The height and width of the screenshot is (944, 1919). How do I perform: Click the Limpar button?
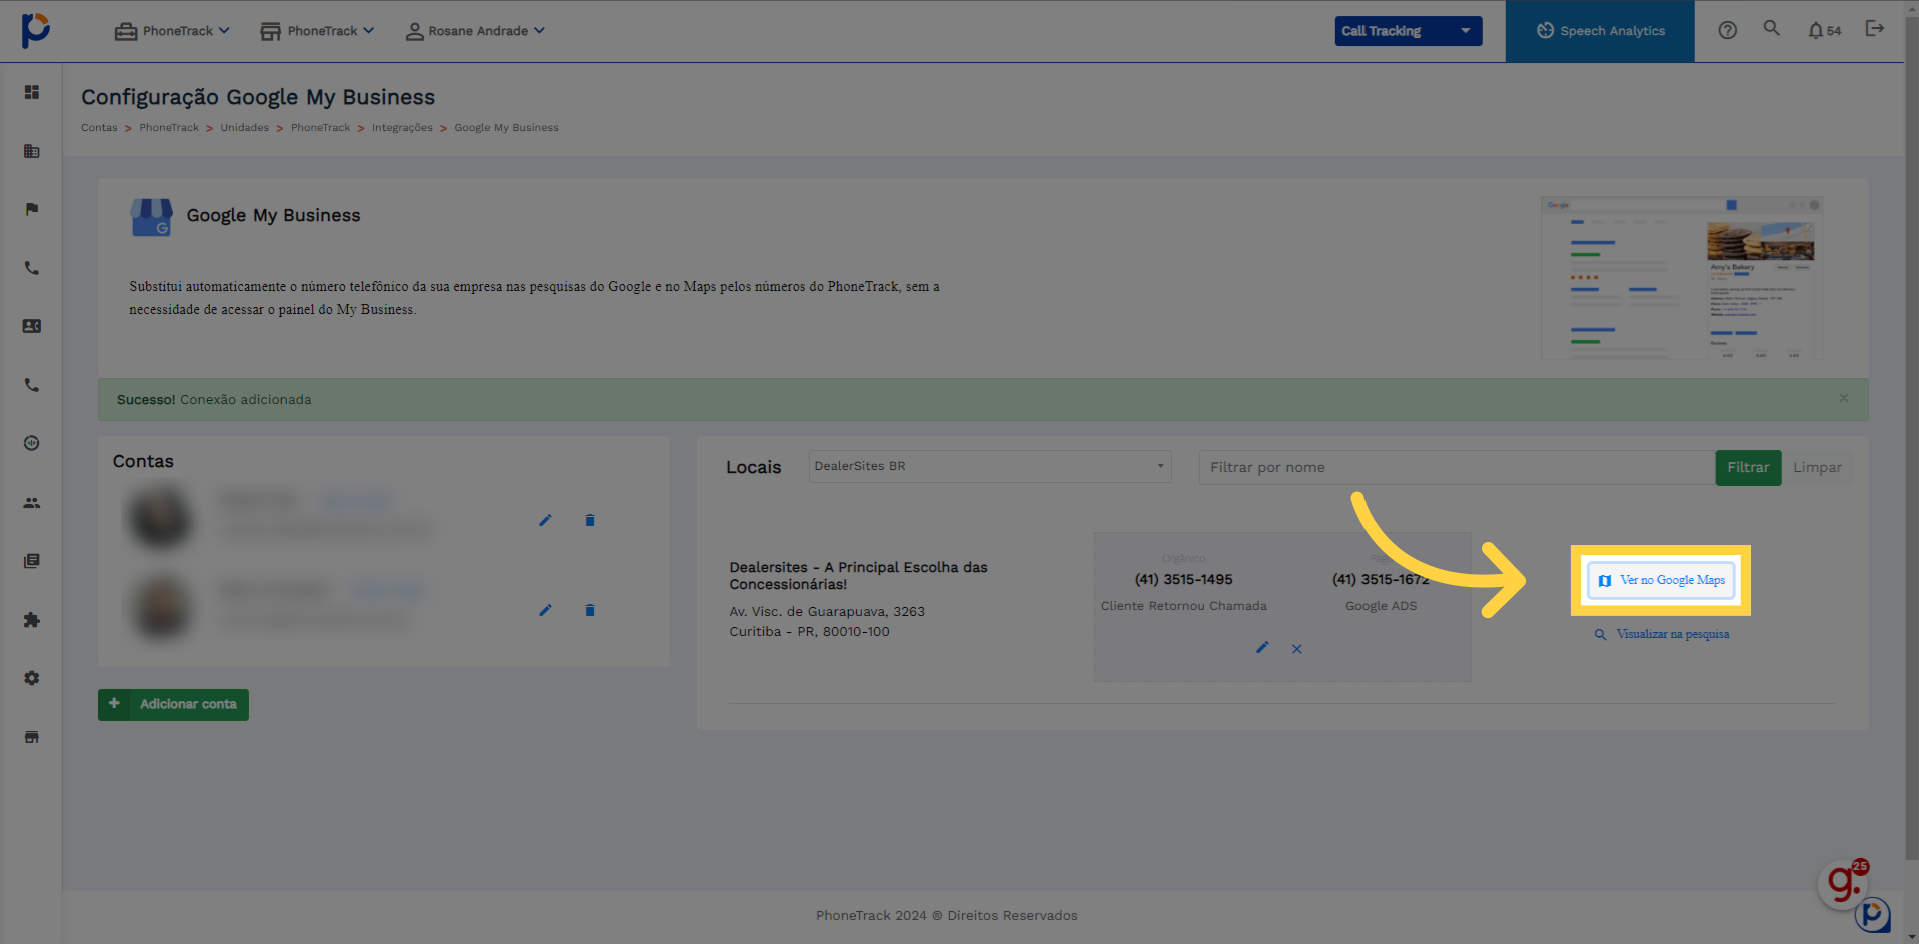pos(1817,467)
